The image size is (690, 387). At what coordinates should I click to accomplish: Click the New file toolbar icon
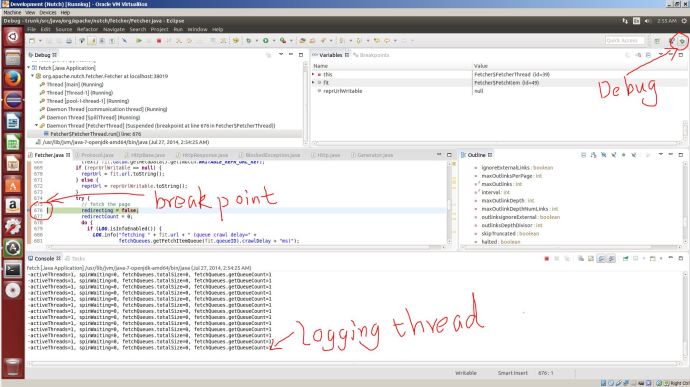click(x=32, y=41)
